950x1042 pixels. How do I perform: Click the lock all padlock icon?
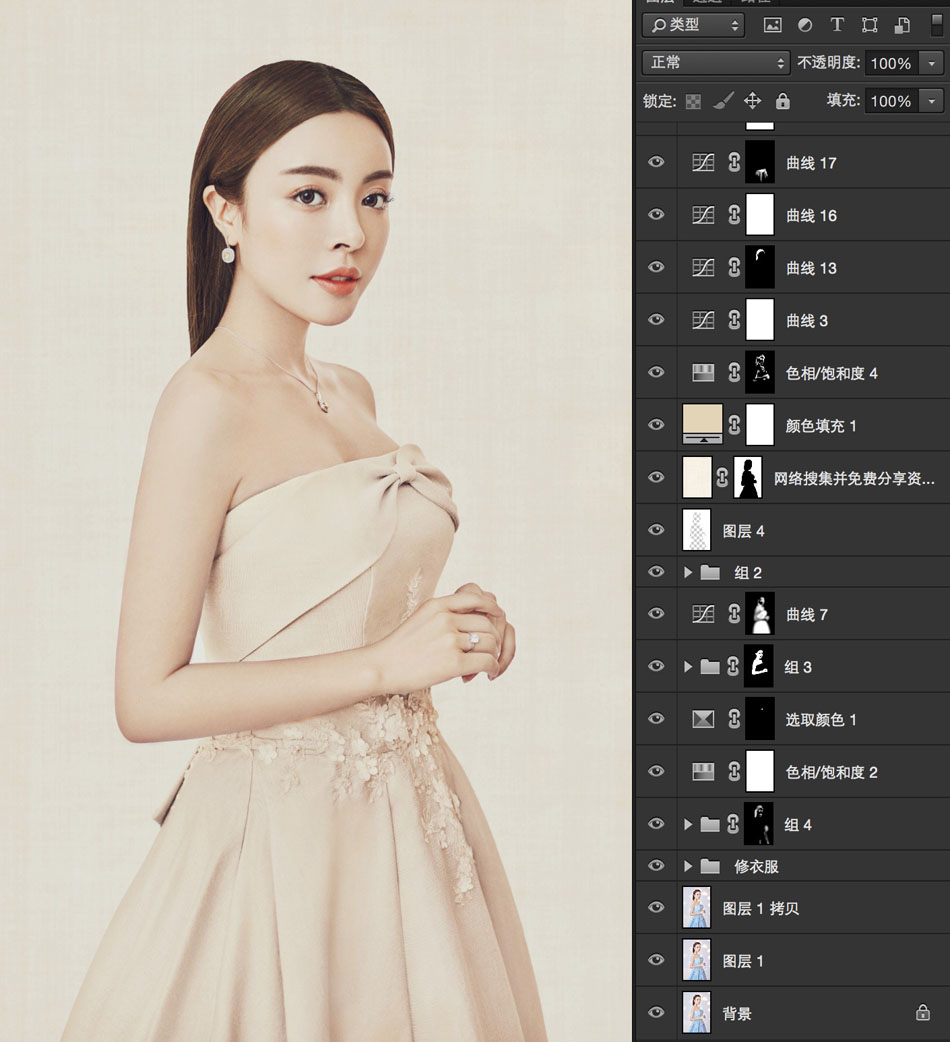pos(783,100)
